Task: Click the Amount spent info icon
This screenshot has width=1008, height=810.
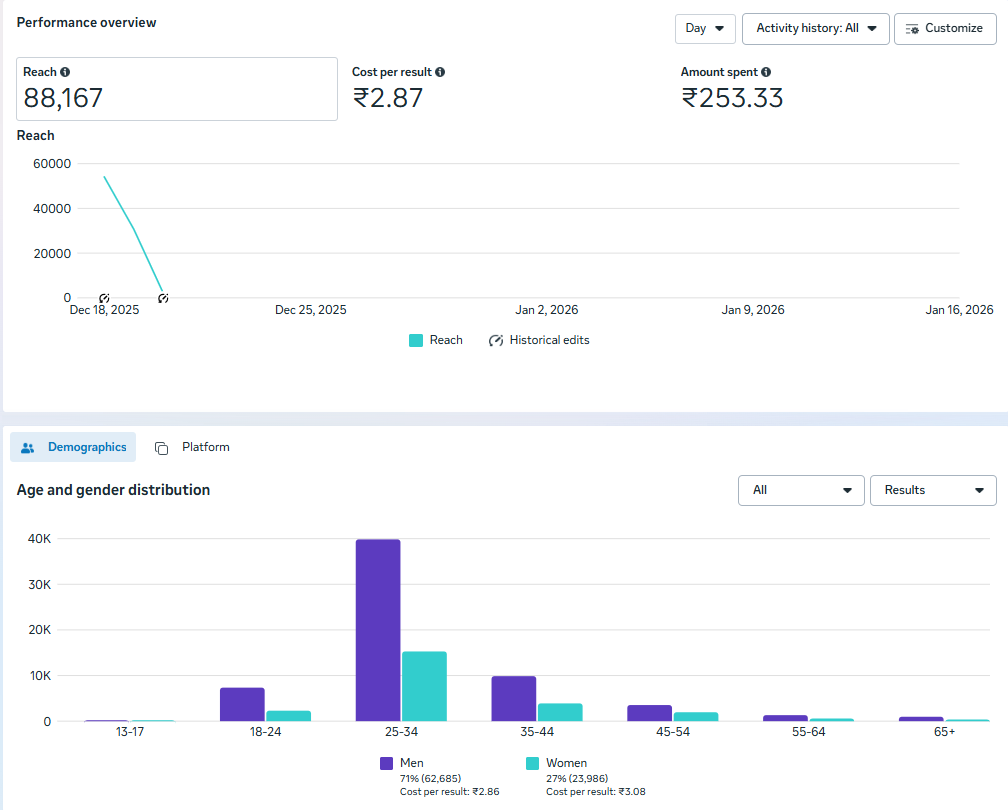Action: (766, 72)
